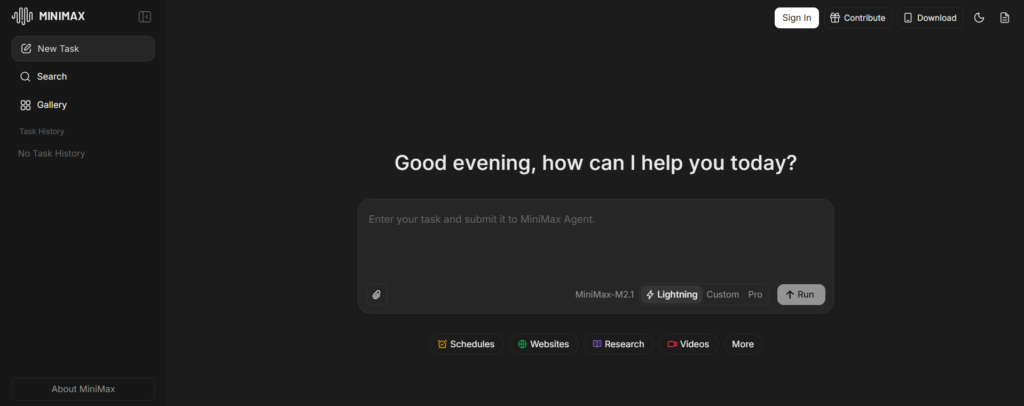Click the task input text field
This screenshot has width=1024, height=406.
595,240
